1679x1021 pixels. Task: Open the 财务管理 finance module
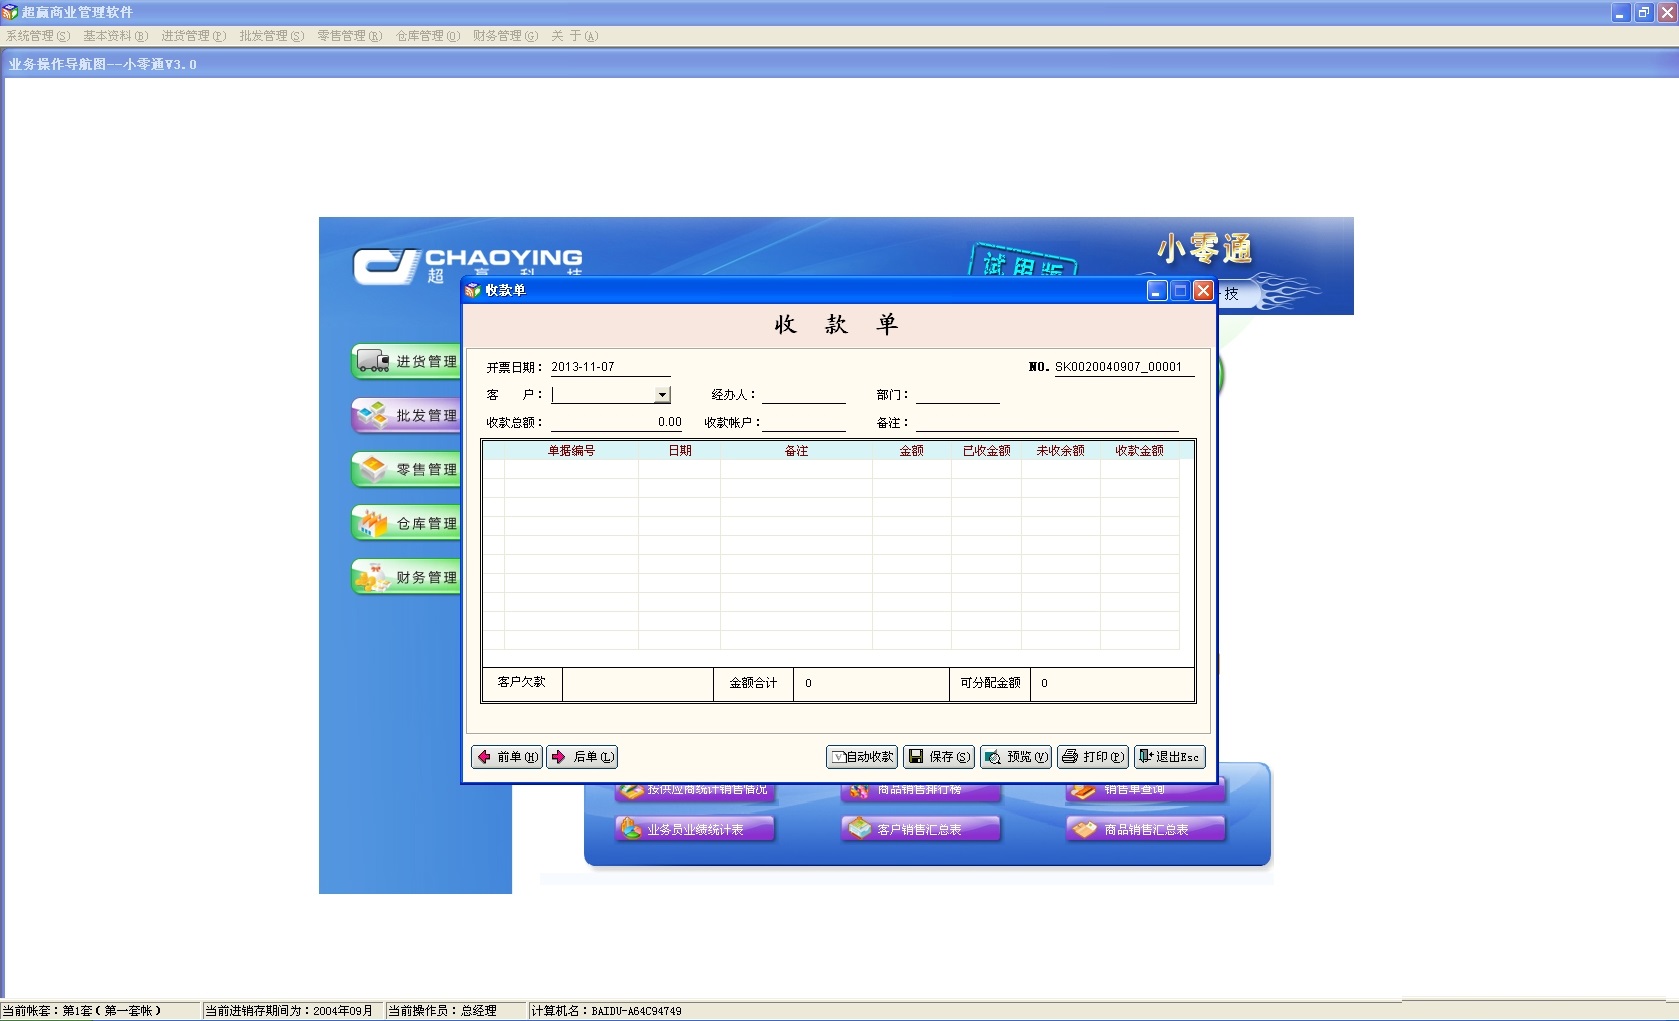(407, 577)
